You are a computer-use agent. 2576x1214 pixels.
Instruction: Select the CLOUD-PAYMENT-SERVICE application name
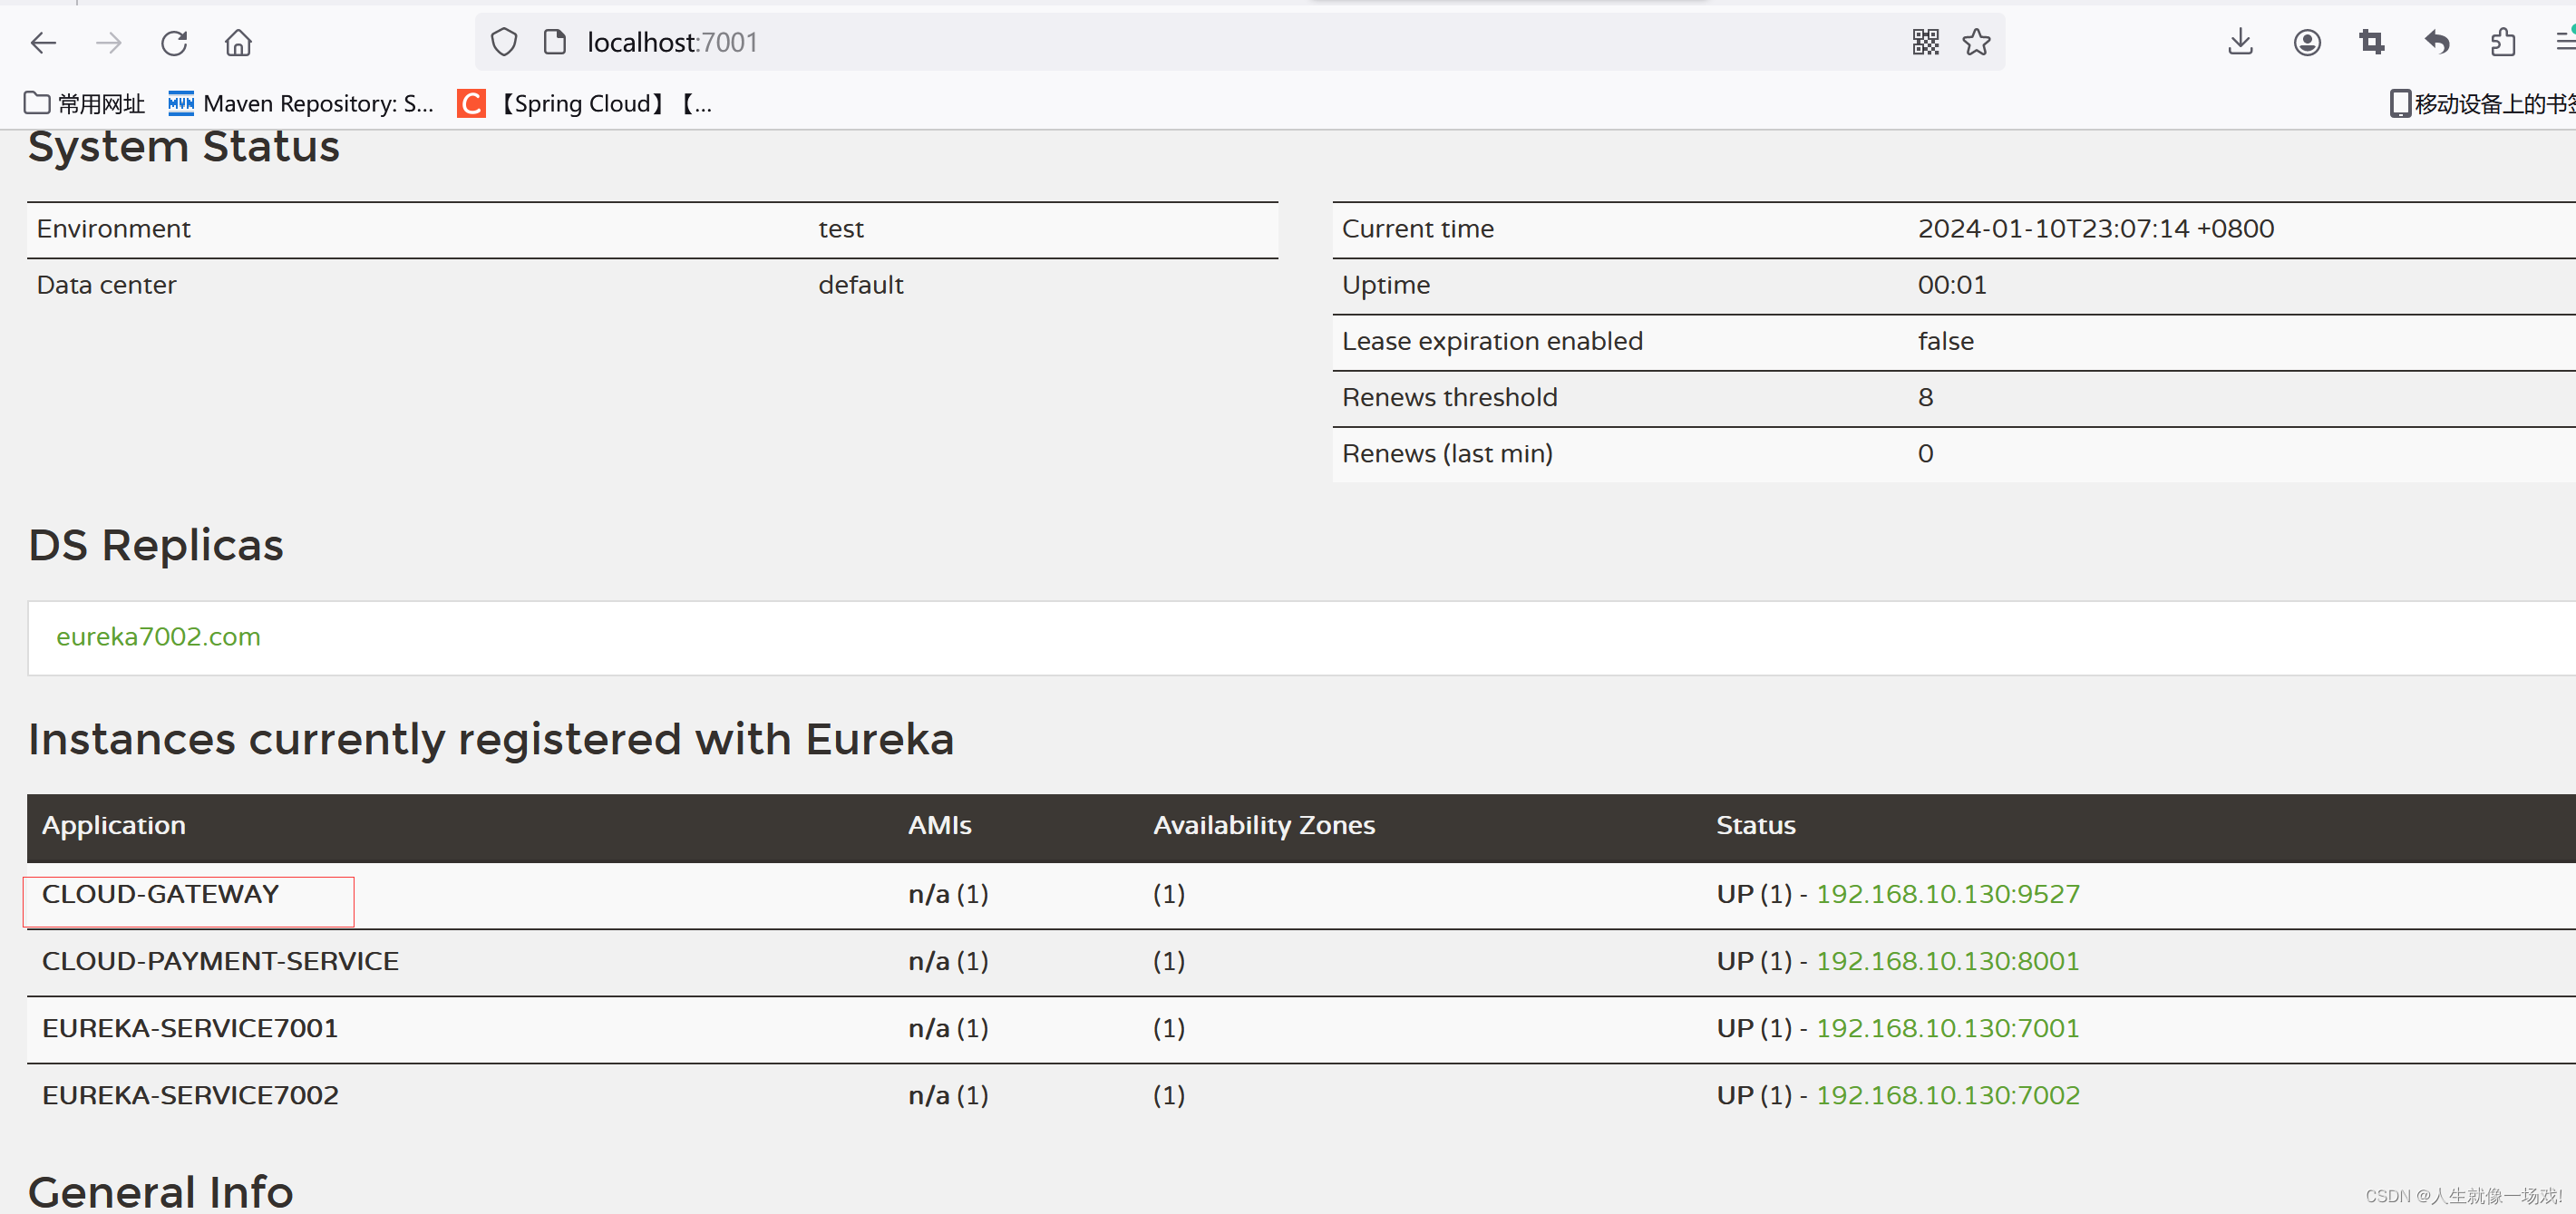click(x=220, y=961)
